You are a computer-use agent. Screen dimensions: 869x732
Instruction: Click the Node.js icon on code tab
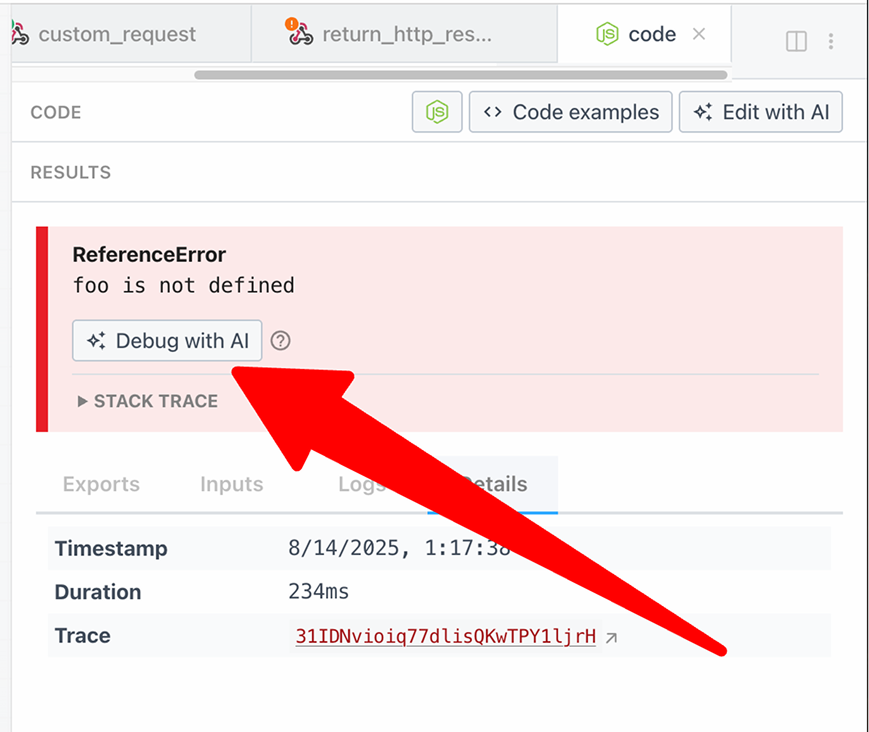coord(607,34)
